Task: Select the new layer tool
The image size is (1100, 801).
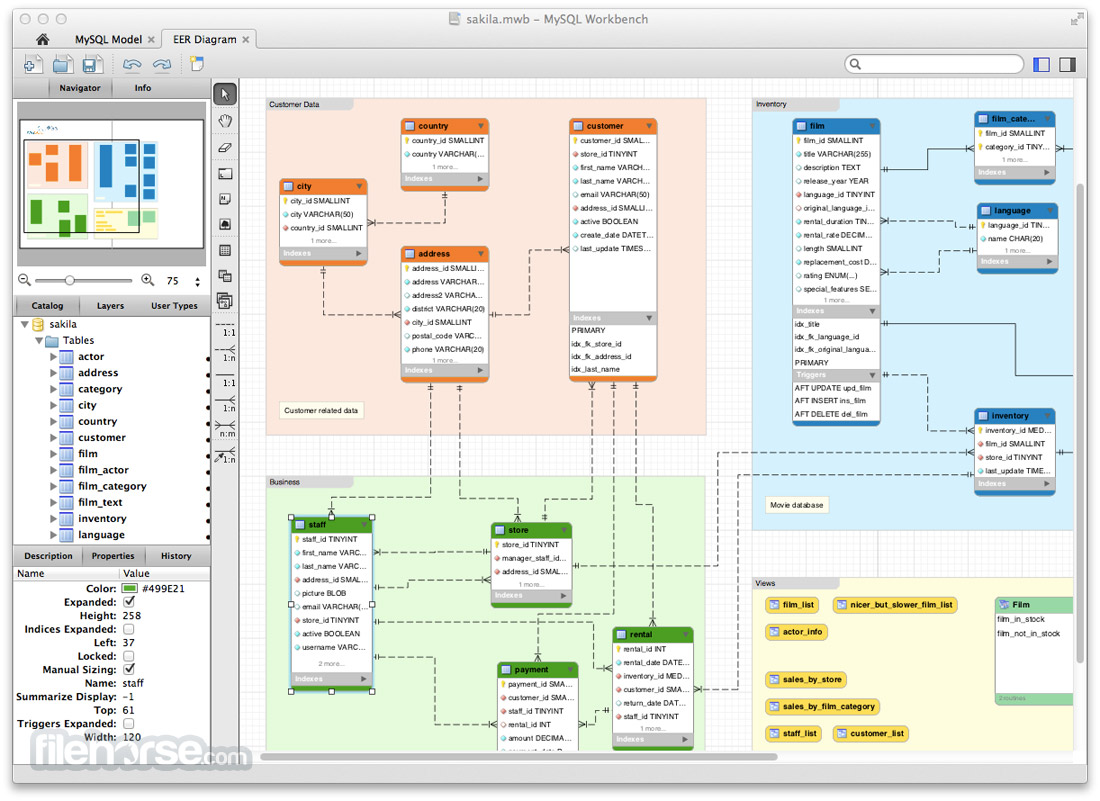Action: pyautogui.click(x=224, y=173)
